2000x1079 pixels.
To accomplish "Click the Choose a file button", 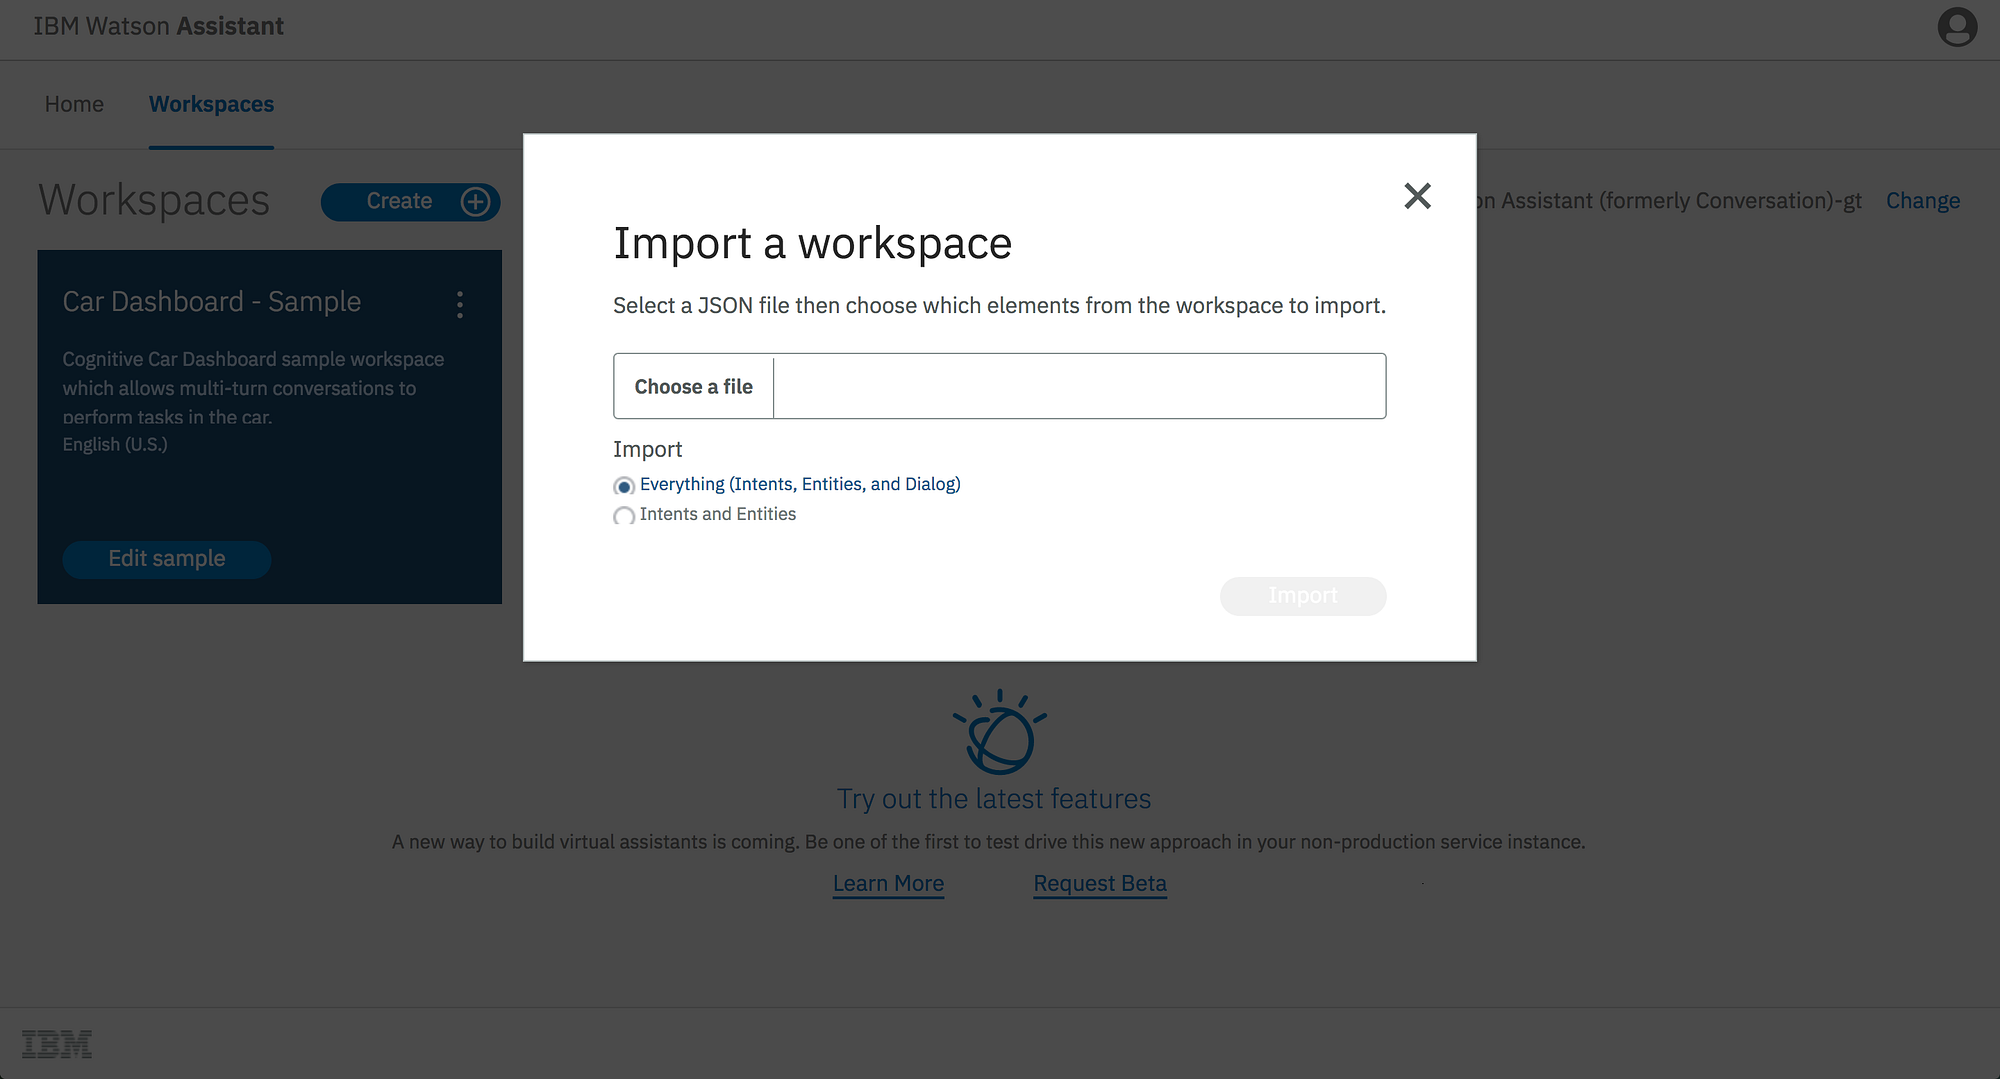I will (693, 386).
